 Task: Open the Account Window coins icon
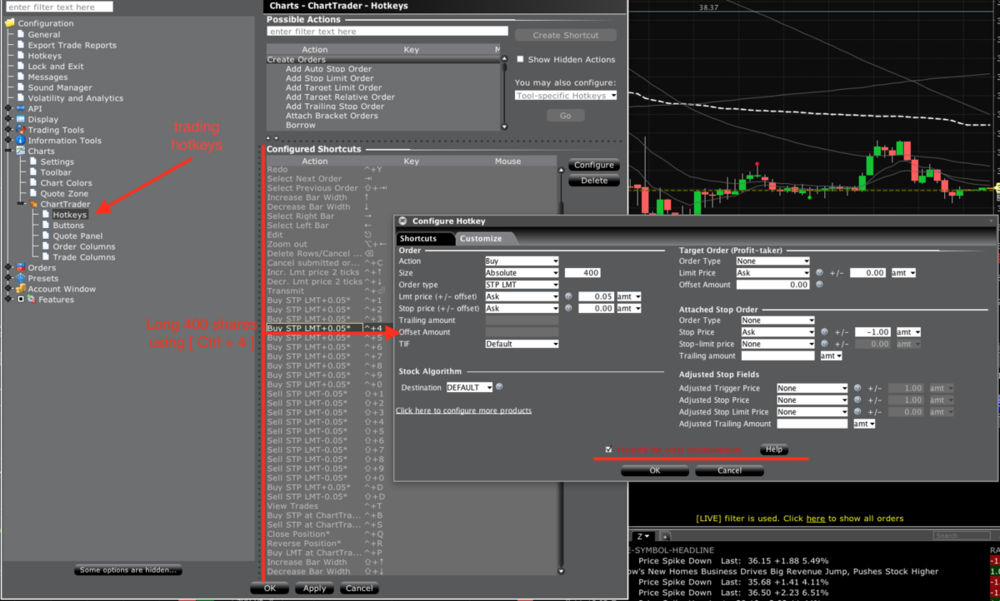21,289
